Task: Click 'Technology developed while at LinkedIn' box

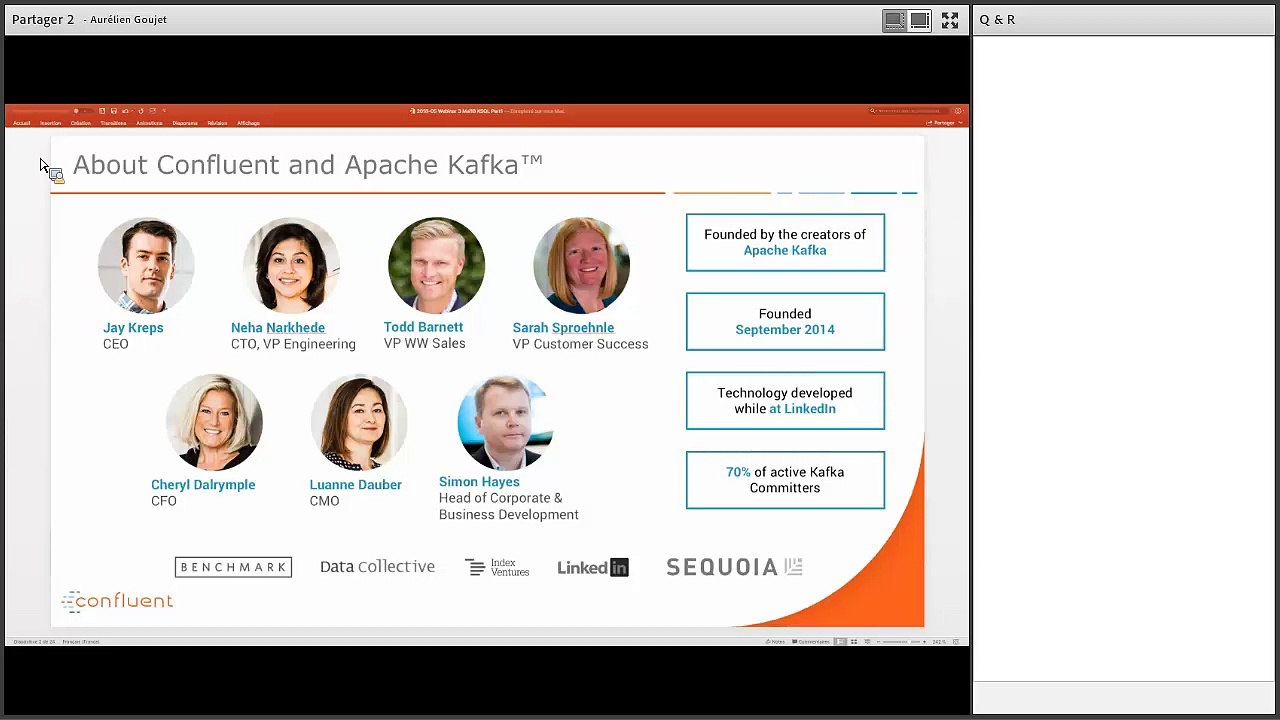Action: click(785, 401)
